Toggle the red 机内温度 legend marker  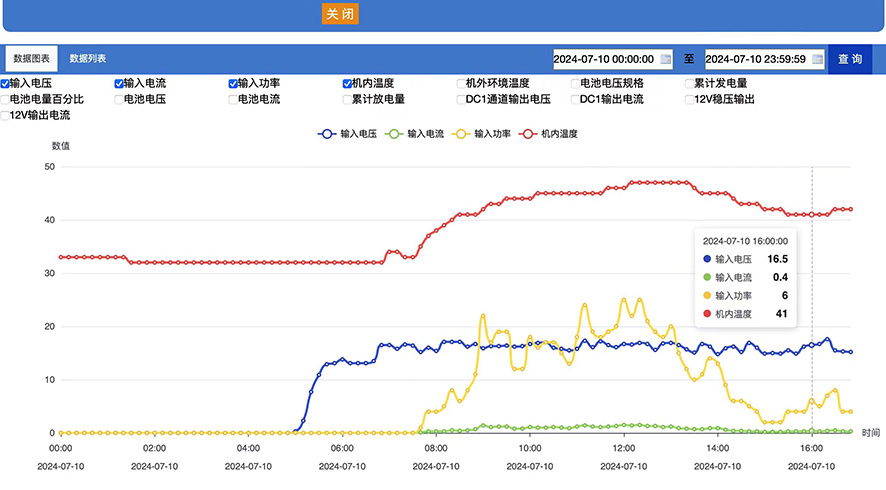click(x=528, y=134)
